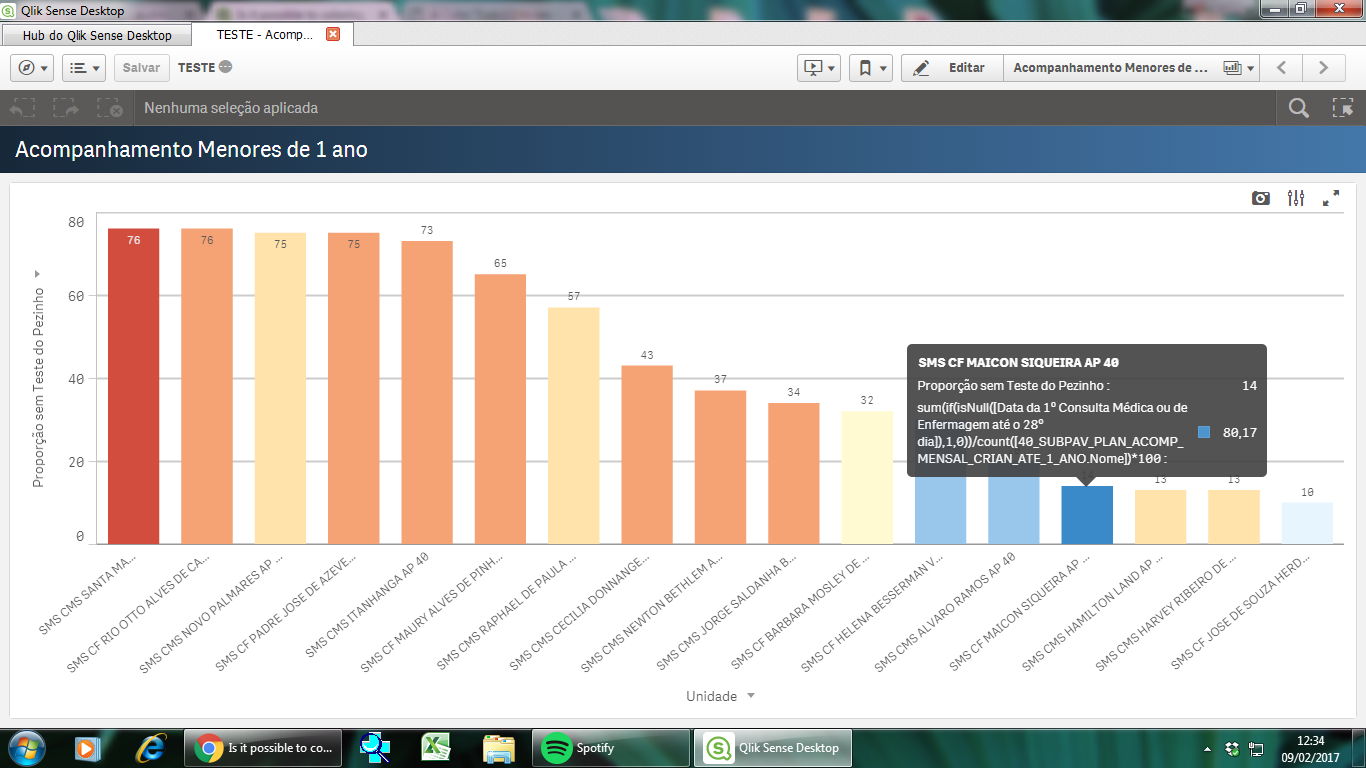
Task: Select the bar with value 65
Action: pos(500,409)
